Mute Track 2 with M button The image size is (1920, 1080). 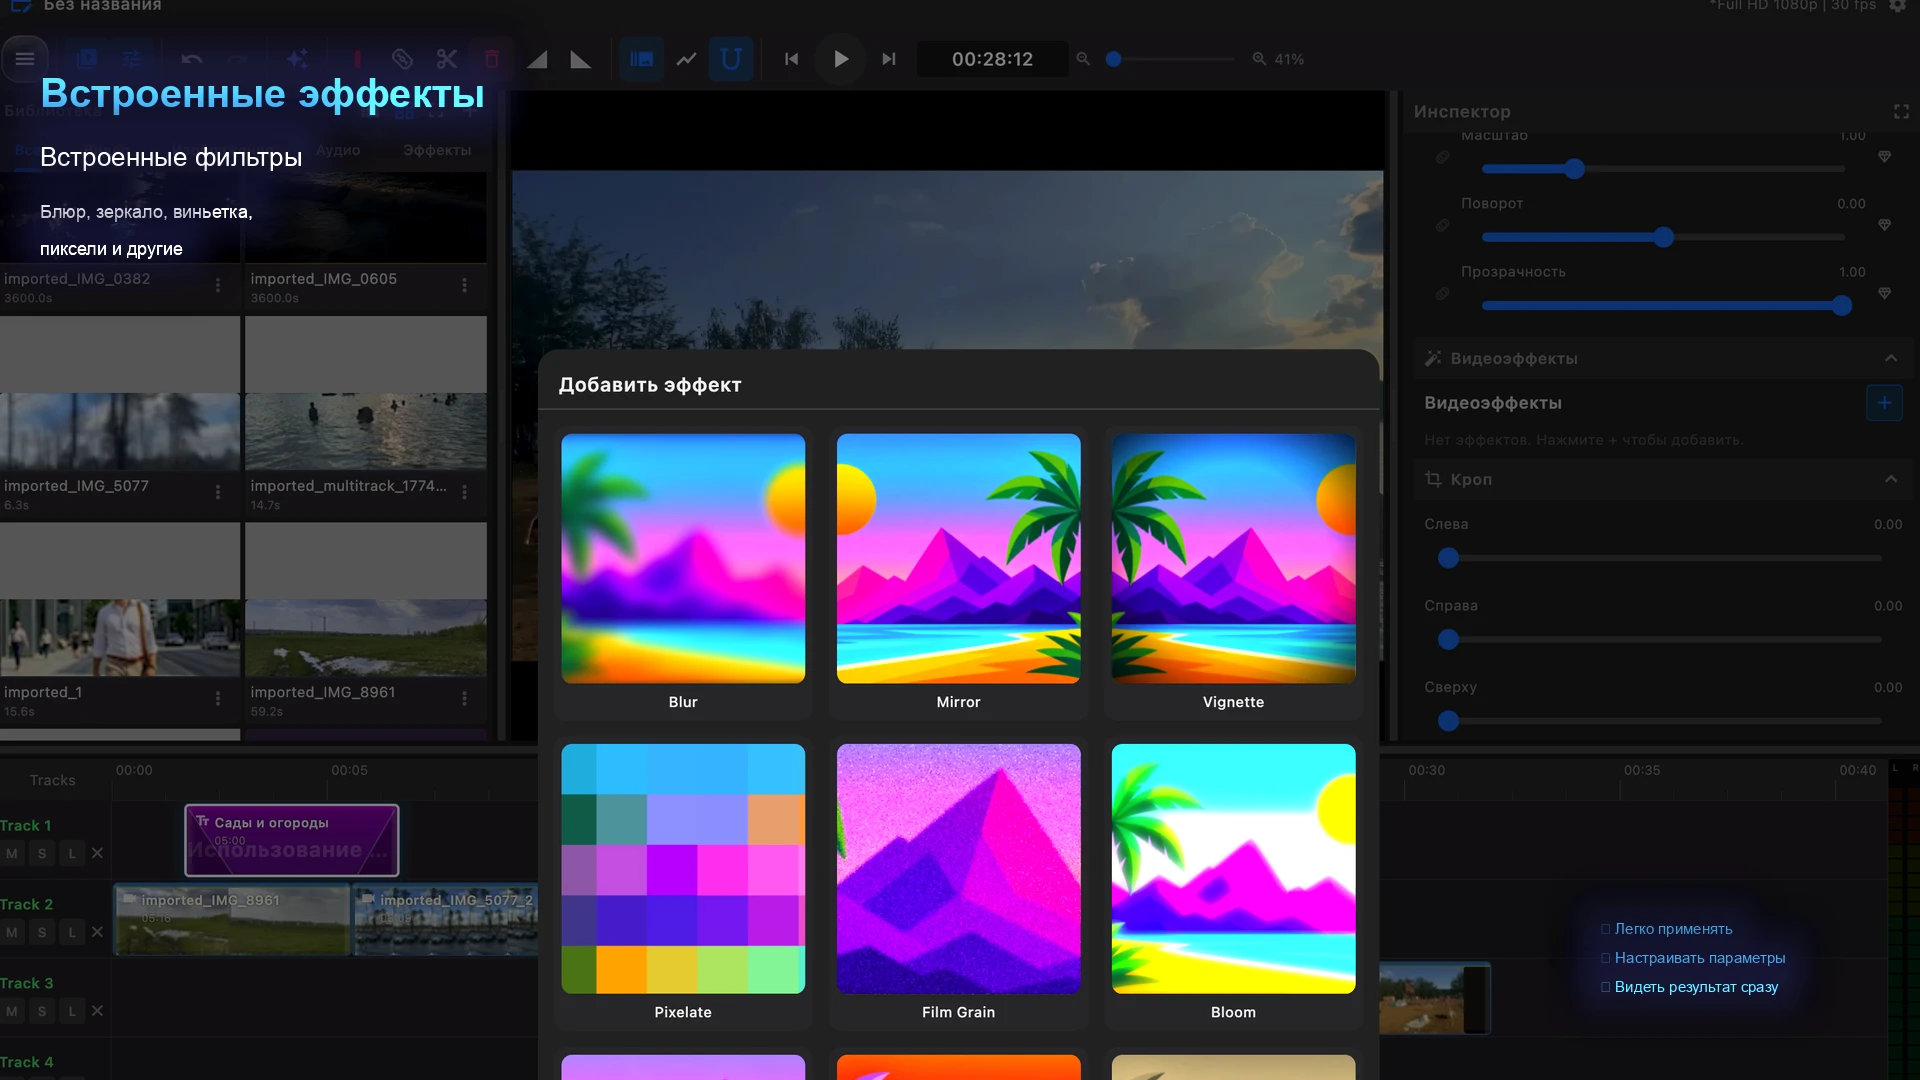[x=12, y=932]
